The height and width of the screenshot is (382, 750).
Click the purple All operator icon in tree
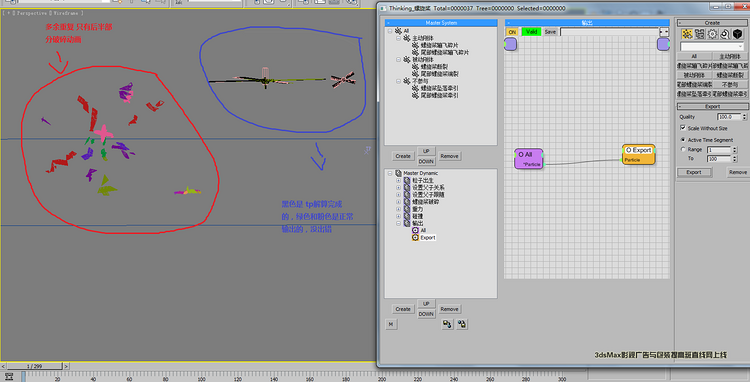coord(415,230)
